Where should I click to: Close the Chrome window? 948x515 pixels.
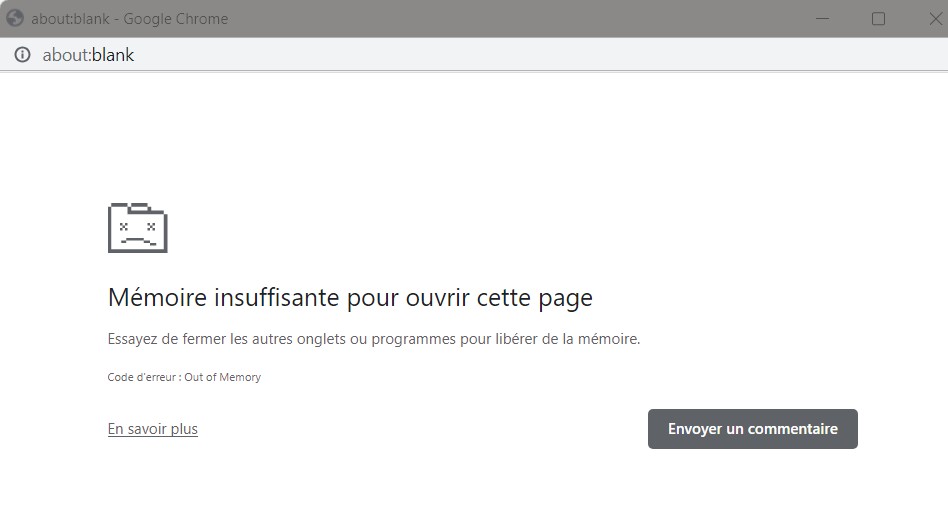pos(935,19)
